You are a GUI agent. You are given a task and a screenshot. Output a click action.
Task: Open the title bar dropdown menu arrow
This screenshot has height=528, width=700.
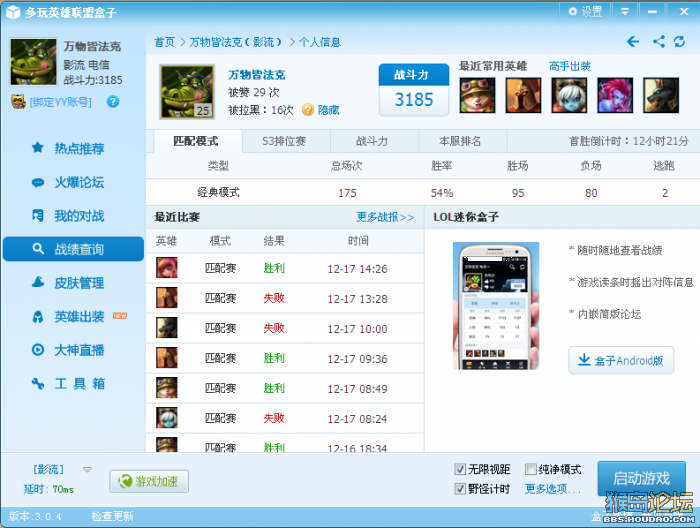coord(625,12)
